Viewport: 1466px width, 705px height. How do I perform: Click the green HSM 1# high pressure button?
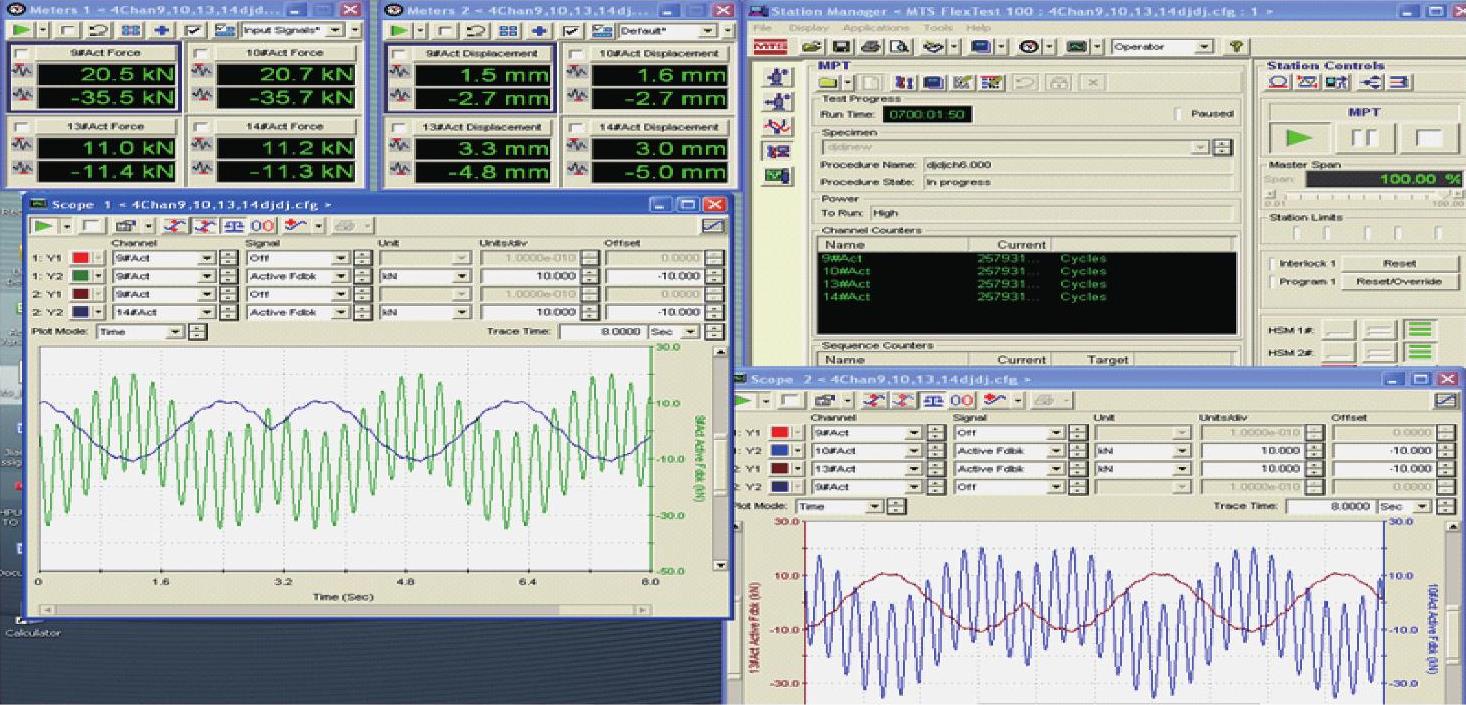pyautogui.click(x=1422, y=329)
